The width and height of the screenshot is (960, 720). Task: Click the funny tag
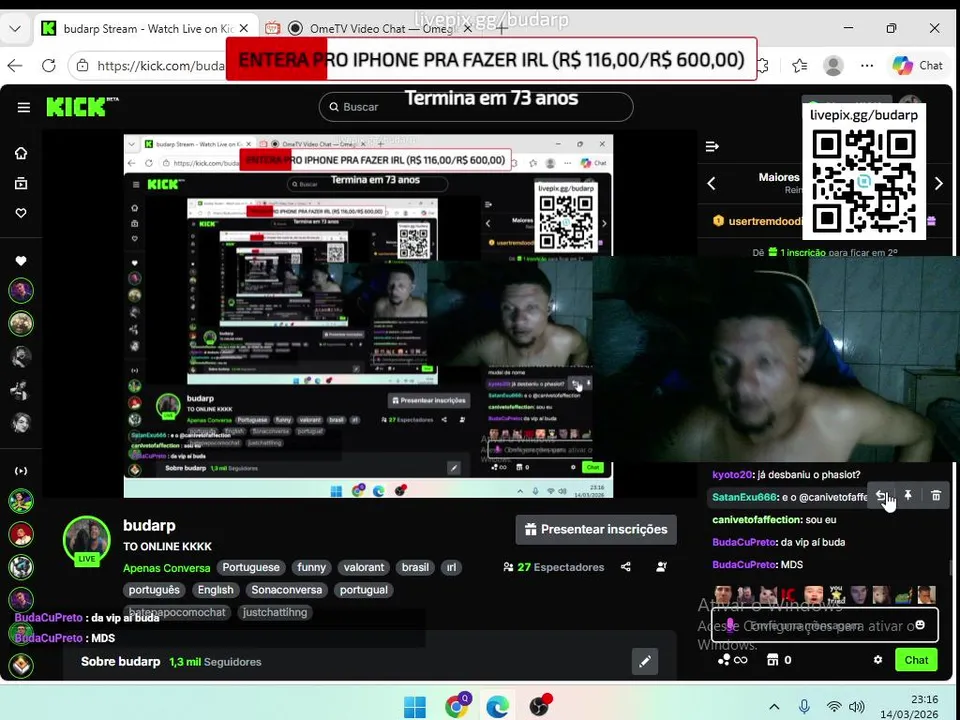click(x=312, y=568)
